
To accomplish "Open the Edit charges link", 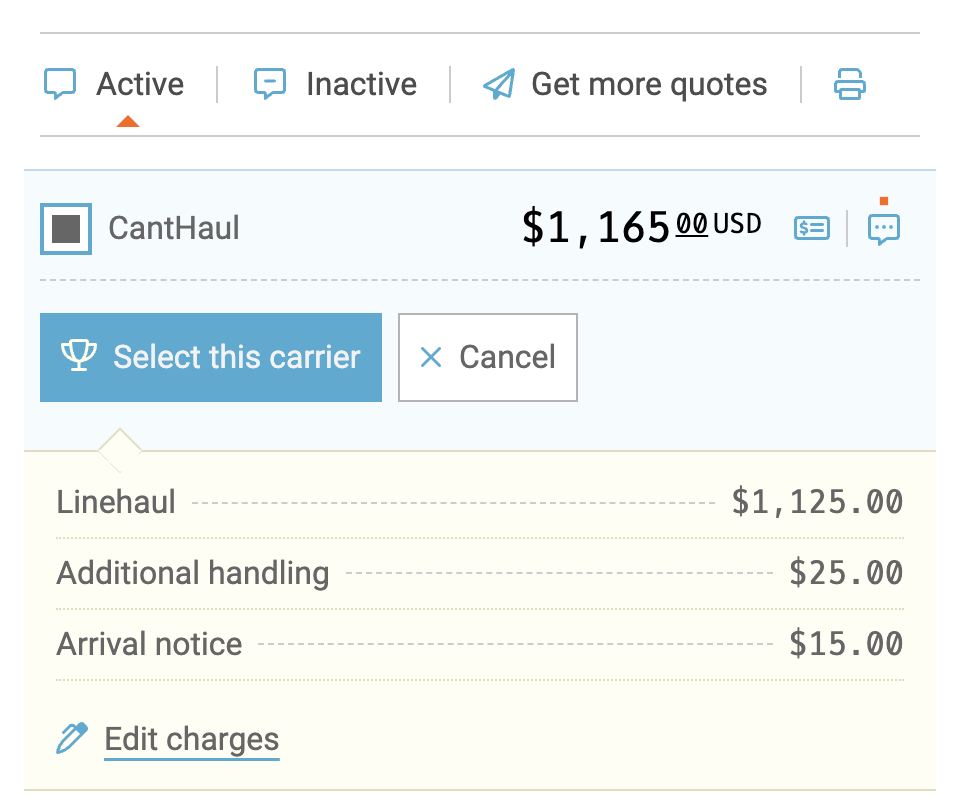I will (191, 739).
